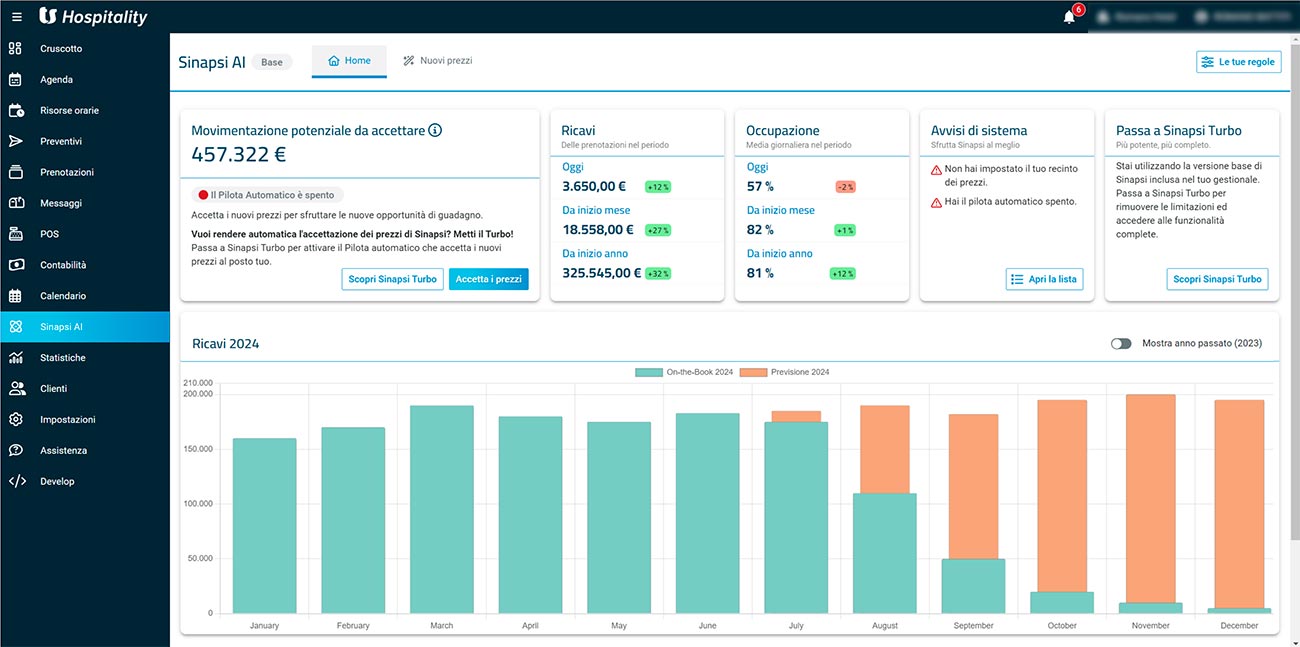Click the warning icon for pilota automatico spento
This screenshot has width=1300, height=647.
pos(936,201)
